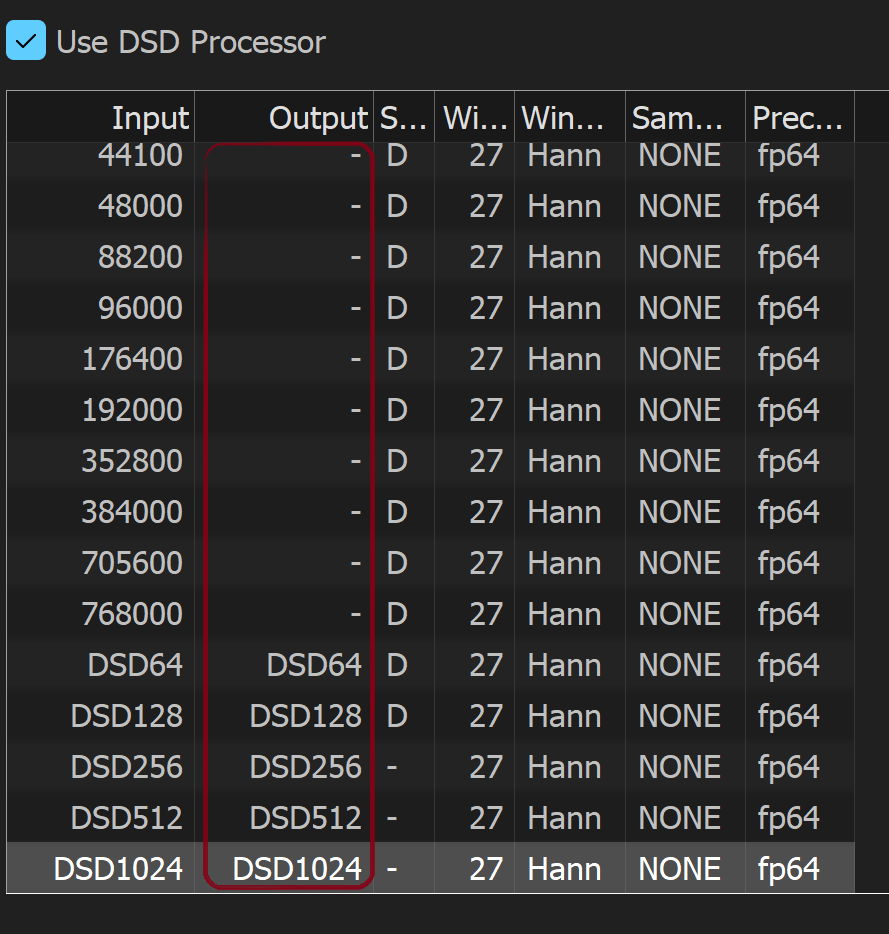Viewport: 889px width, 934px height.
Task: Click NONE value in 352800 row
Action: pos(679,462)
